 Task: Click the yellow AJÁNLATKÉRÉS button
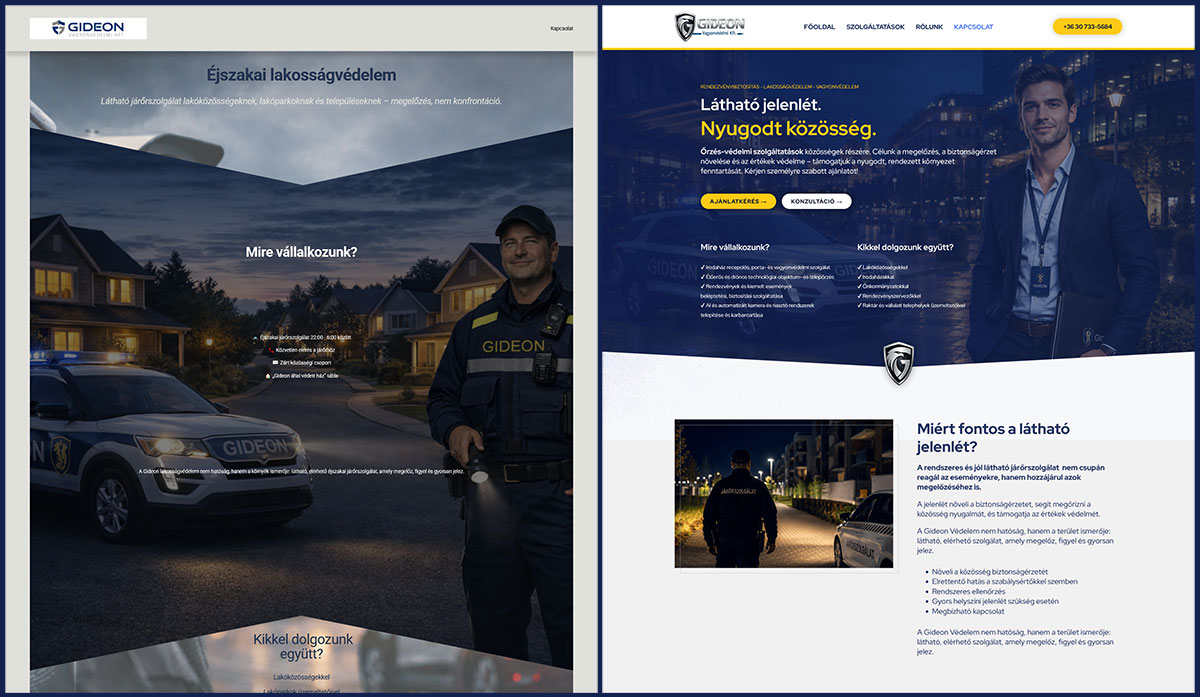click(738, 201)
